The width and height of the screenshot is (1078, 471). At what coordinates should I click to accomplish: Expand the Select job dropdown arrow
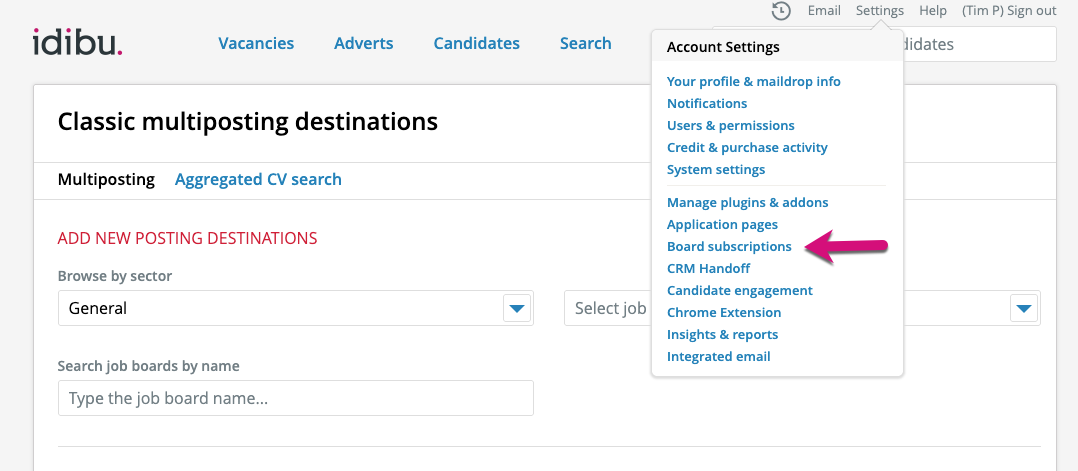point(1024,308)
